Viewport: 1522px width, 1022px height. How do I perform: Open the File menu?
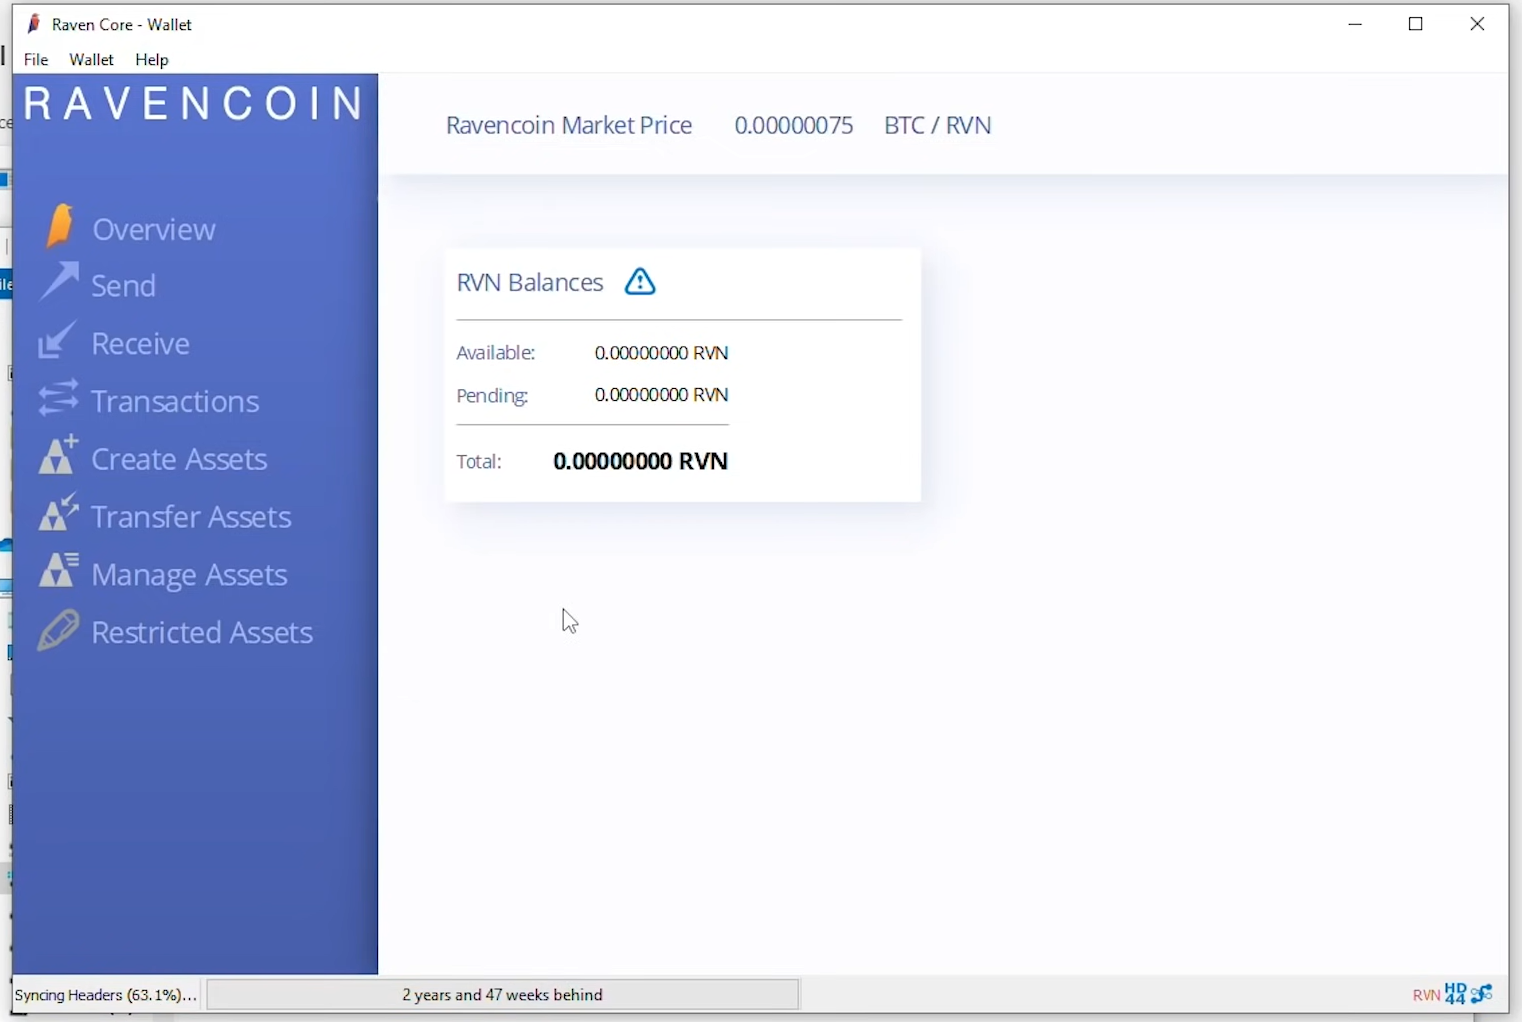[36, 59]
